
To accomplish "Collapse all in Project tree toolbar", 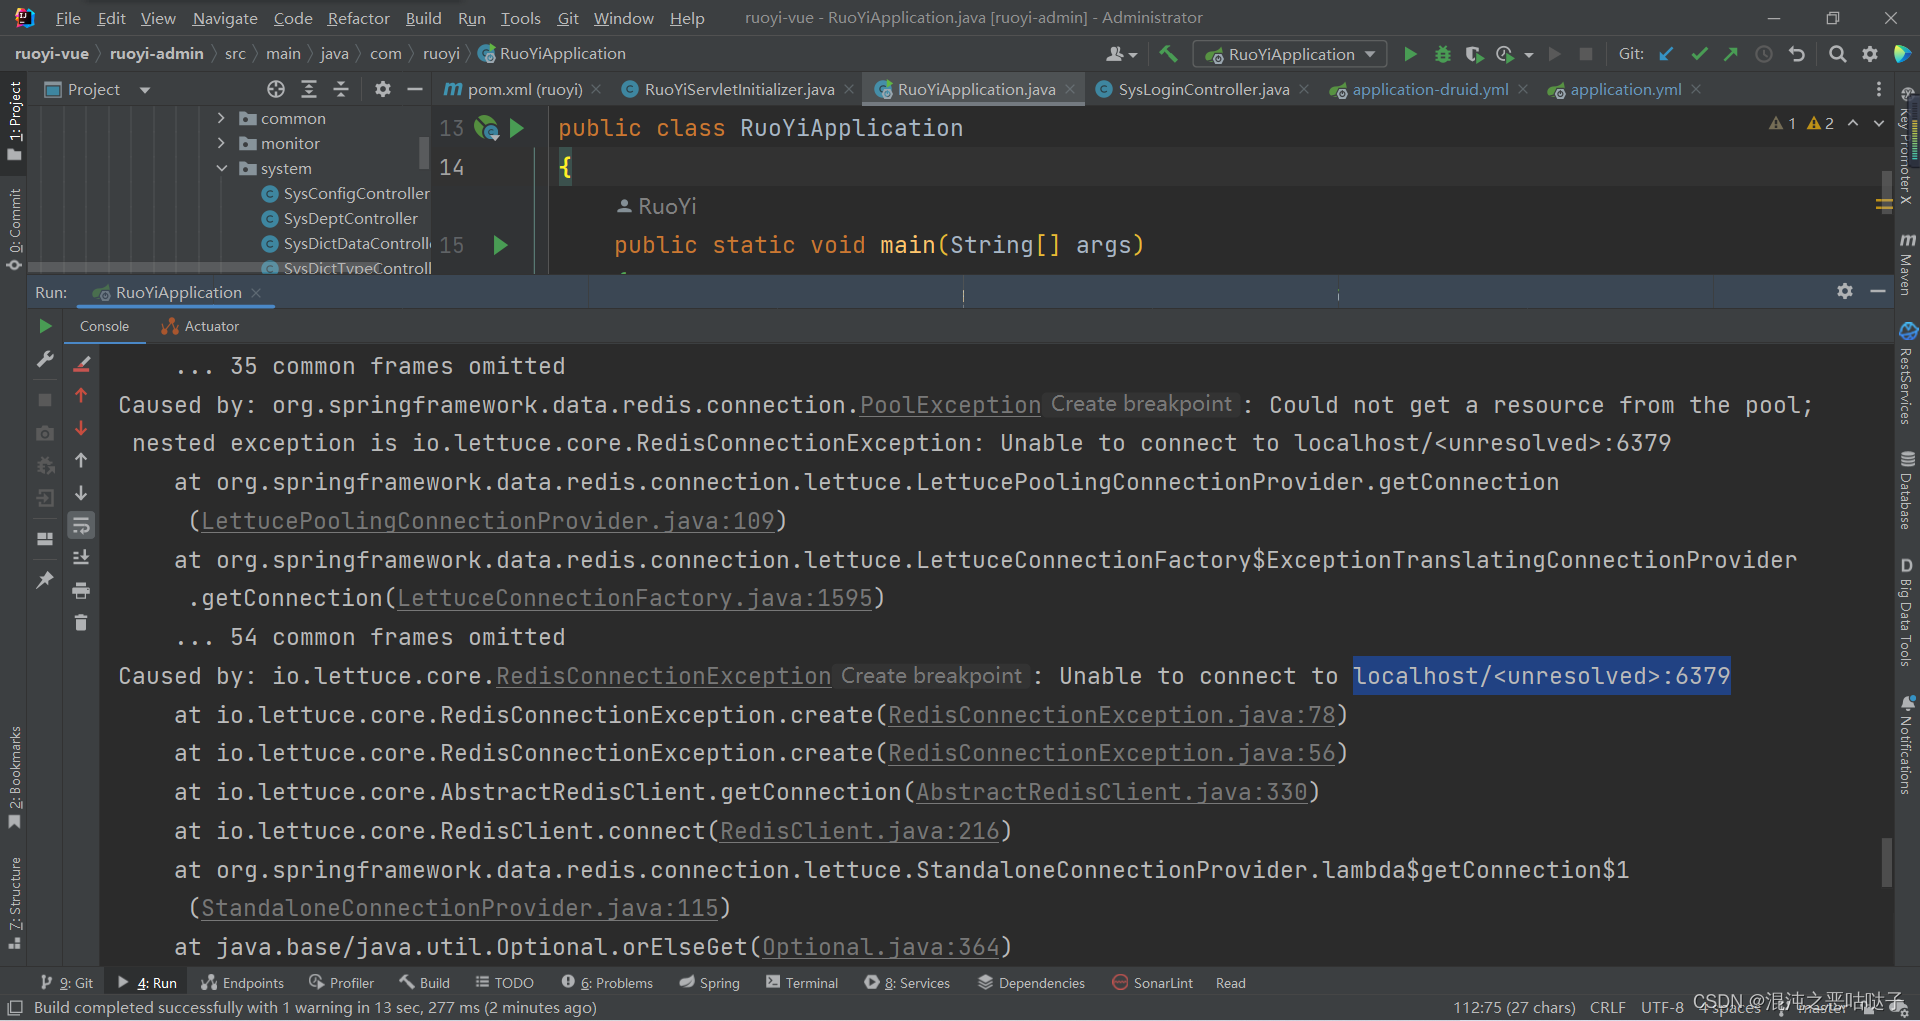I will (x=341, y=89).
